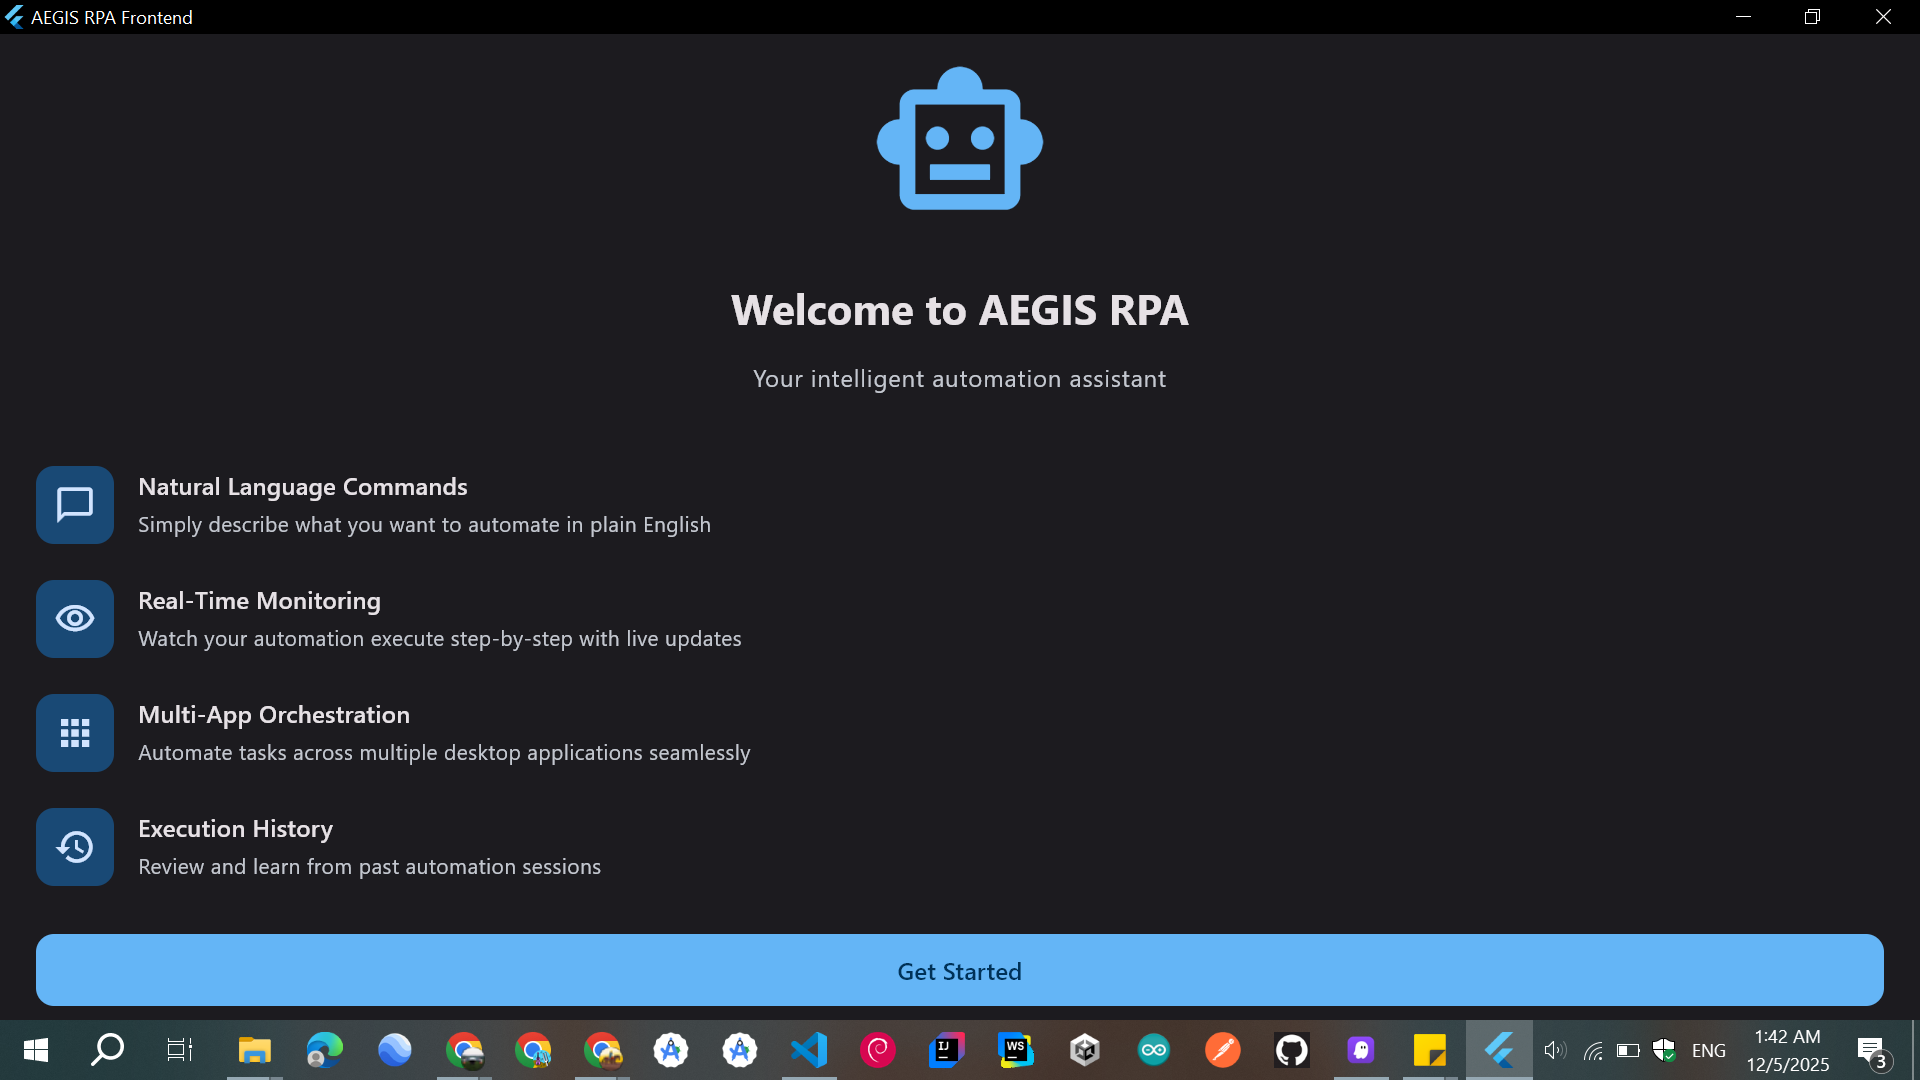Open Sticky Notes from the taskbar

pyautogui.click(x=1429, y=1050)
